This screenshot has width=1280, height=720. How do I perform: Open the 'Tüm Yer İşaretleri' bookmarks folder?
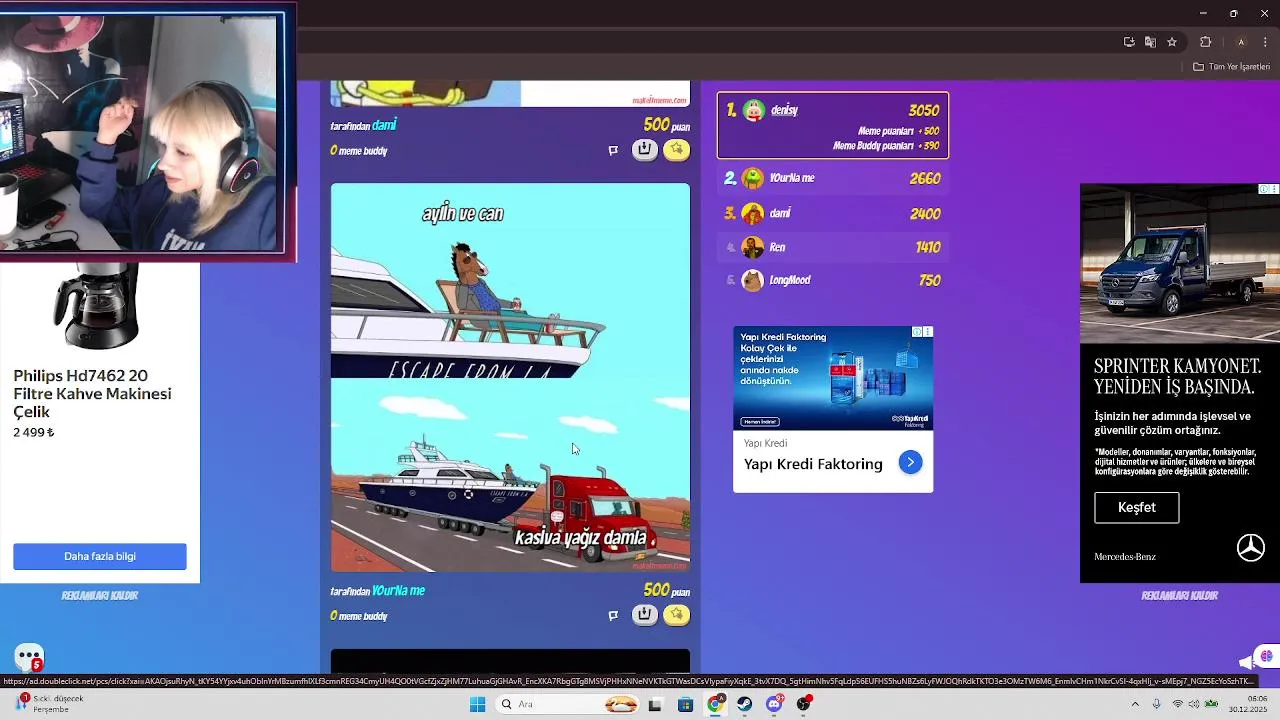point(1232,67)
